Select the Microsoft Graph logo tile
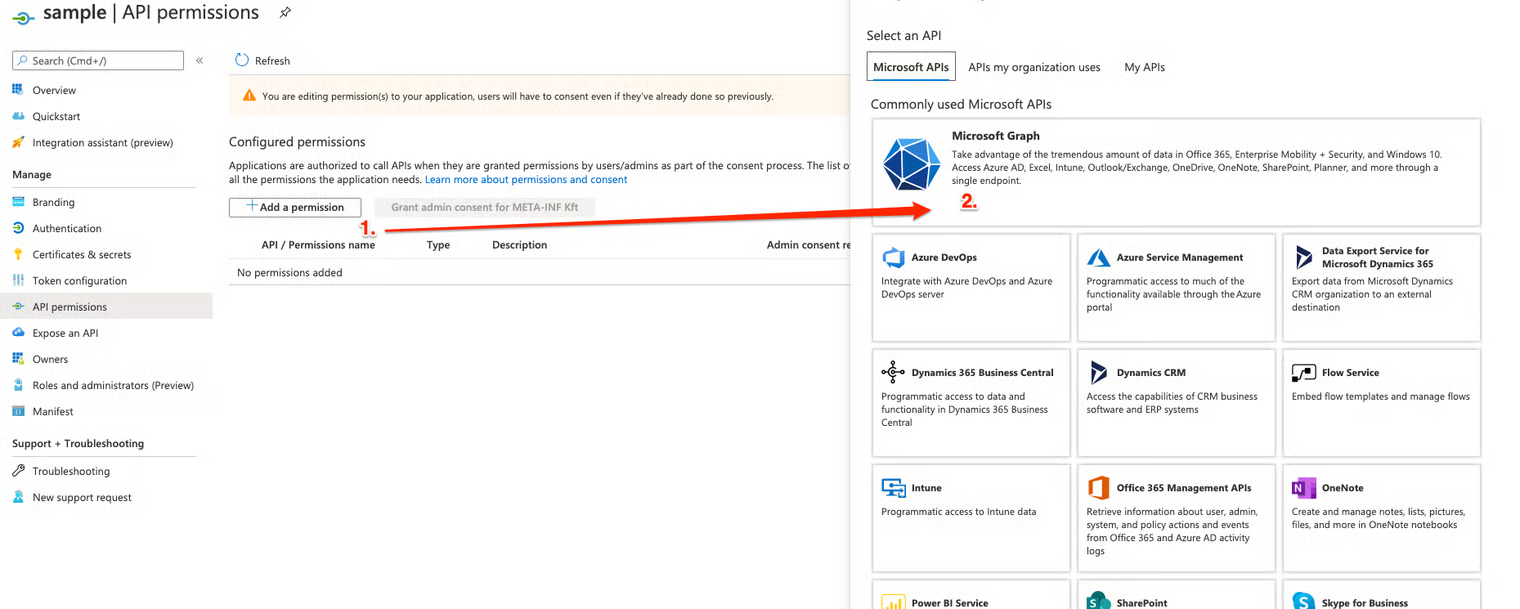1520x609 pixels. [x=911, y=165]
